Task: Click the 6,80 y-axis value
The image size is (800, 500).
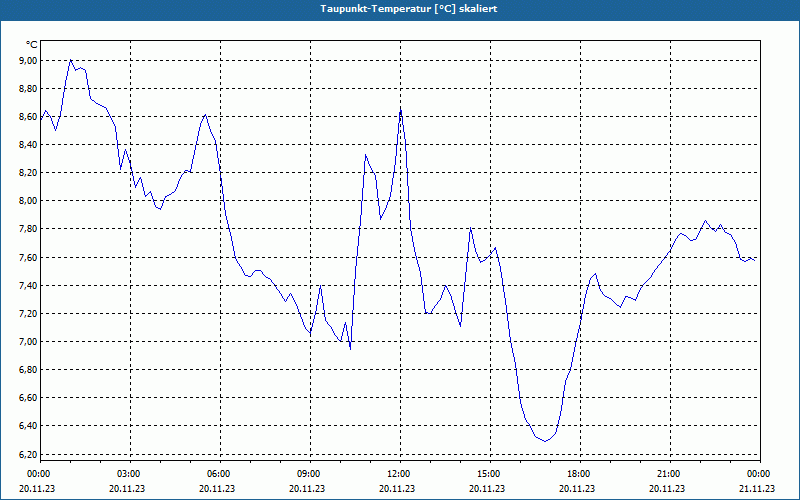Action: pyautogui.click(x=29, y=370)
